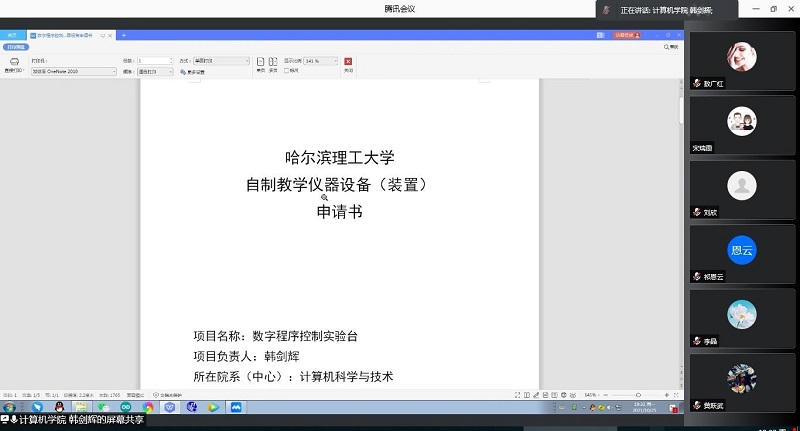Viewport: 800px width, 431px height.
Task: Switch to the home tab
Action: coord(13,35)
